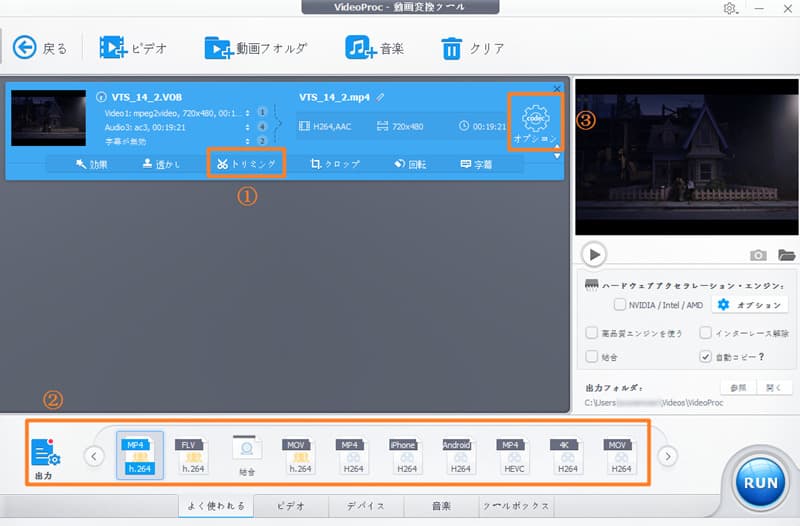Open the settings gear in the title bar
This screenshot has width=800, height=526.
730,8
